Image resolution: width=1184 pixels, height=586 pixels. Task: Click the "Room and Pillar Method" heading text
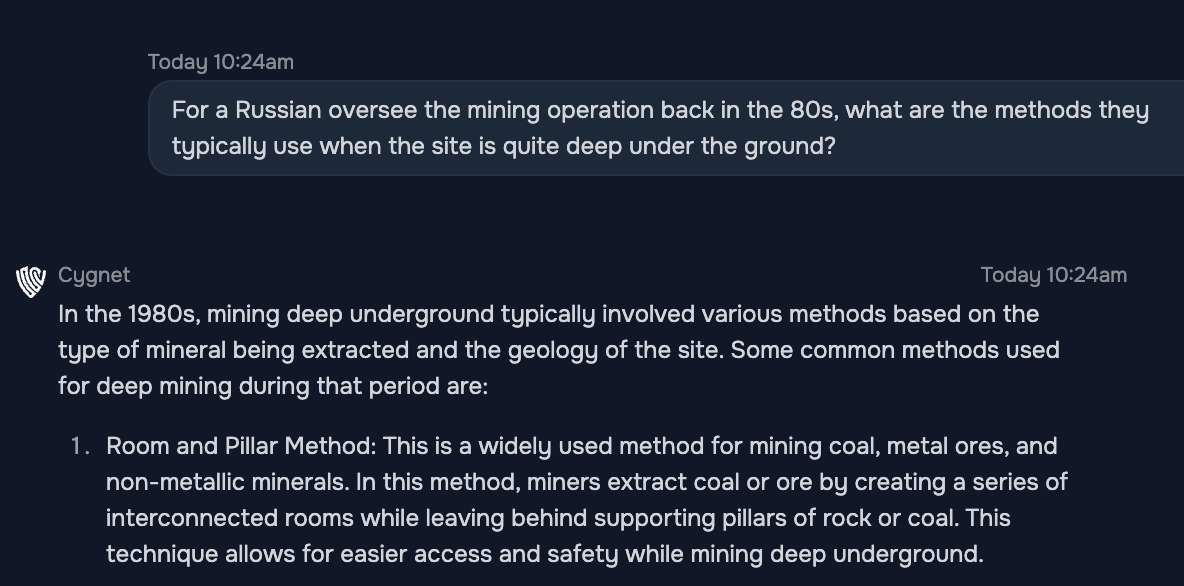(238, 446)
